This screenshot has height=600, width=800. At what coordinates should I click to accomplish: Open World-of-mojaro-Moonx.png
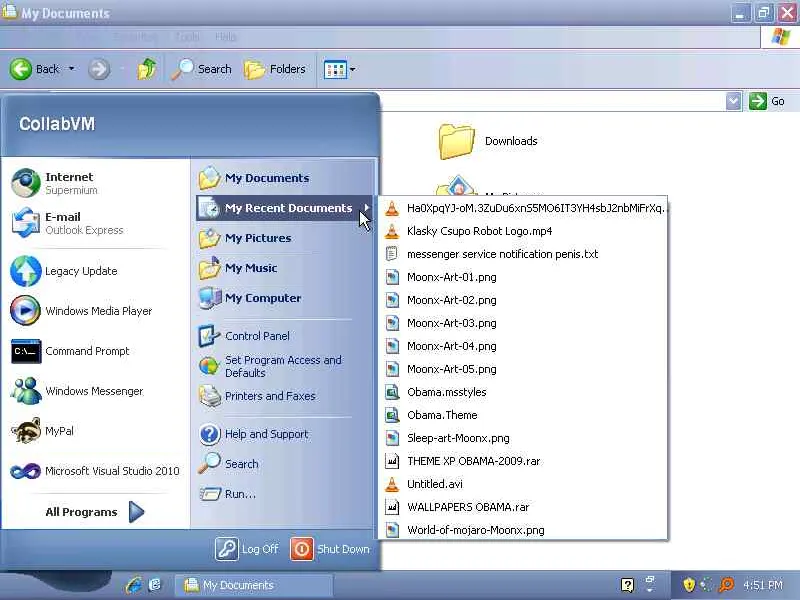(524, 530)
